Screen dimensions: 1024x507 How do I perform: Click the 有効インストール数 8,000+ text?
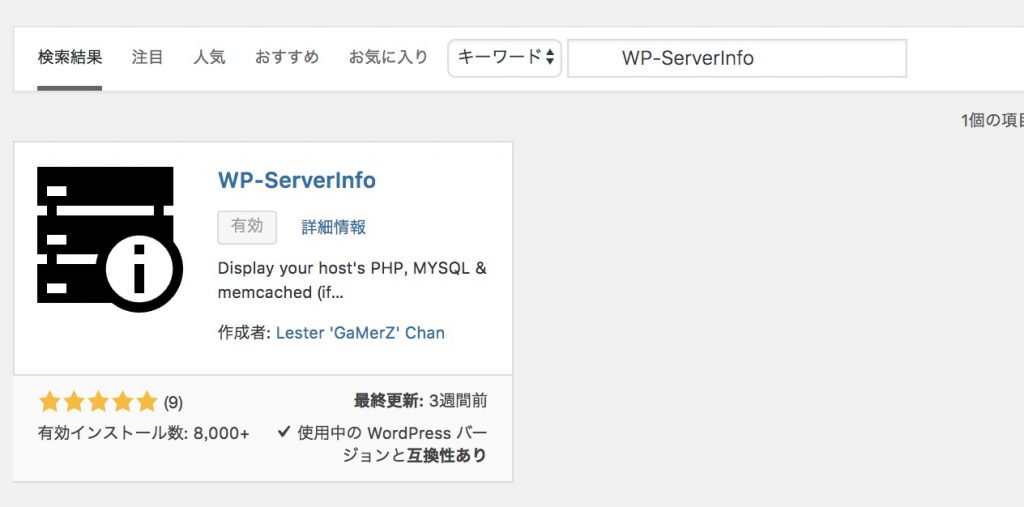tap(144, 433)
